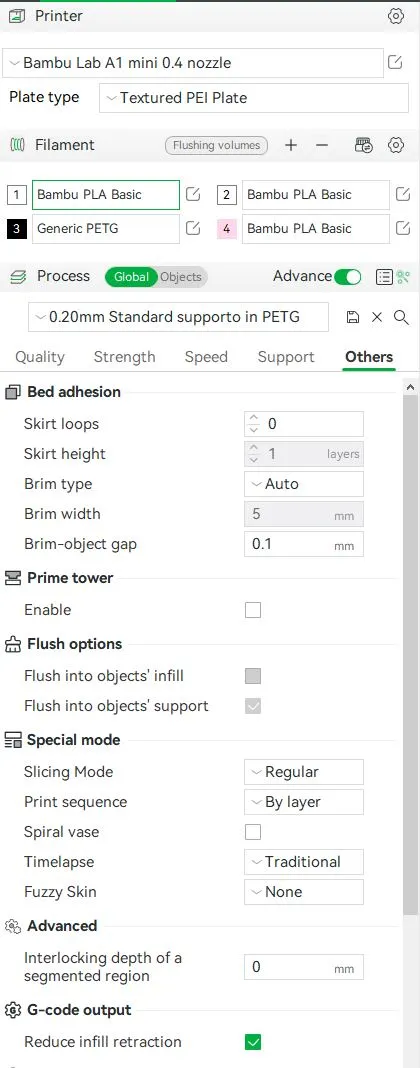The height and width of the screenshot is (1068, 420).
Task: Open printer settings gear icon
Action: tap(395, 16)
